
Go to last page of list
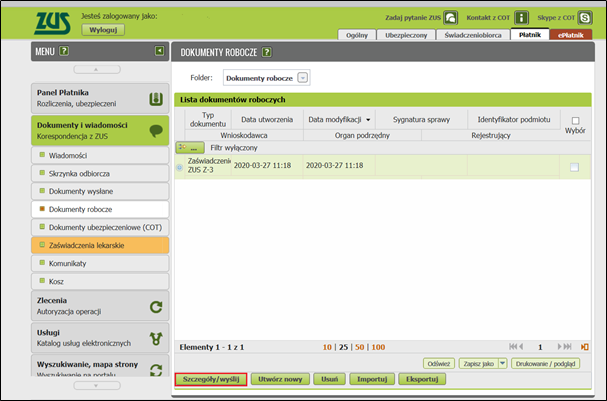pyautogui.click(x=567, y=346)
